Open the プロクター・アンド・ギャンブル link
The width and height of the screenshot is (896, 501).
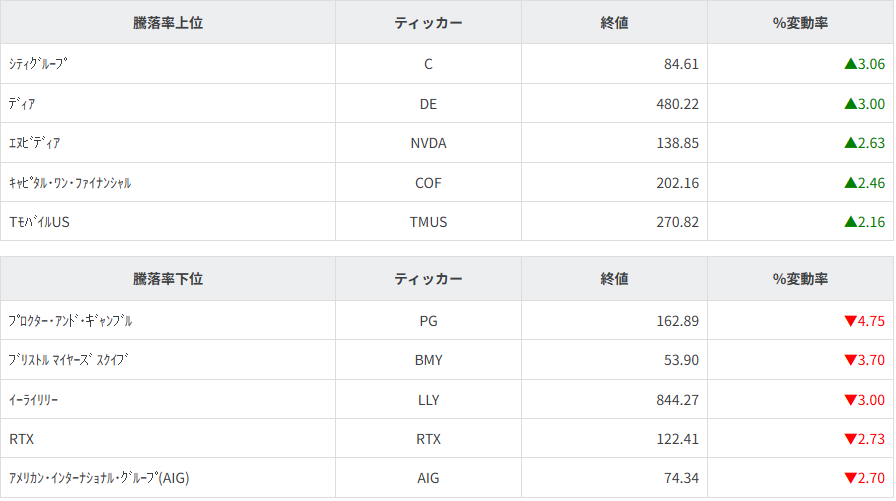[70, 321]
